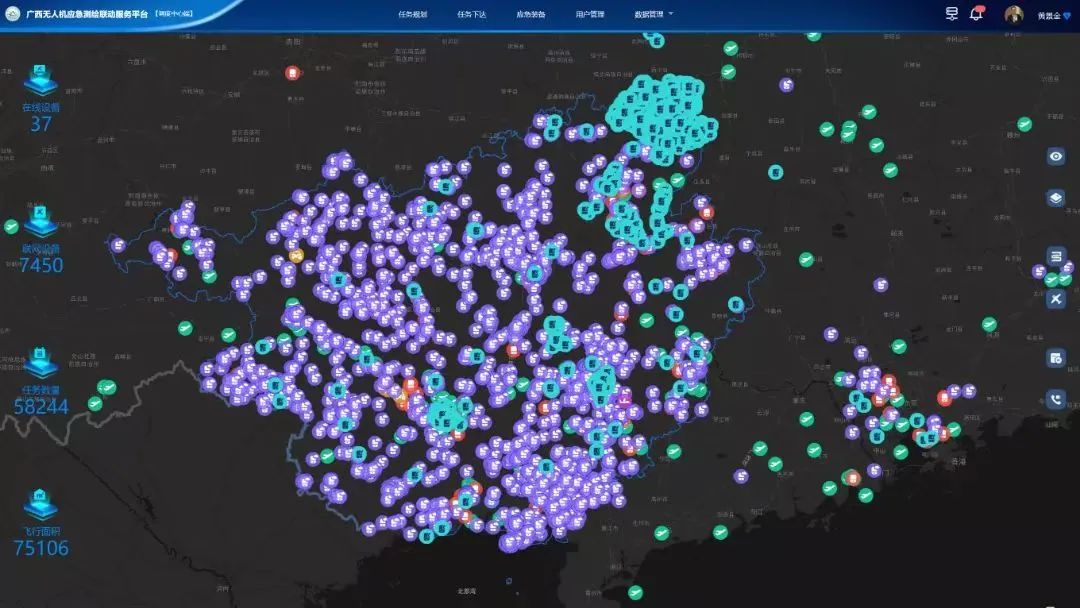Select the drone aircraft icon on right toolbar
Viewport: 1080px width, 608px height.
pos(1056,299)
